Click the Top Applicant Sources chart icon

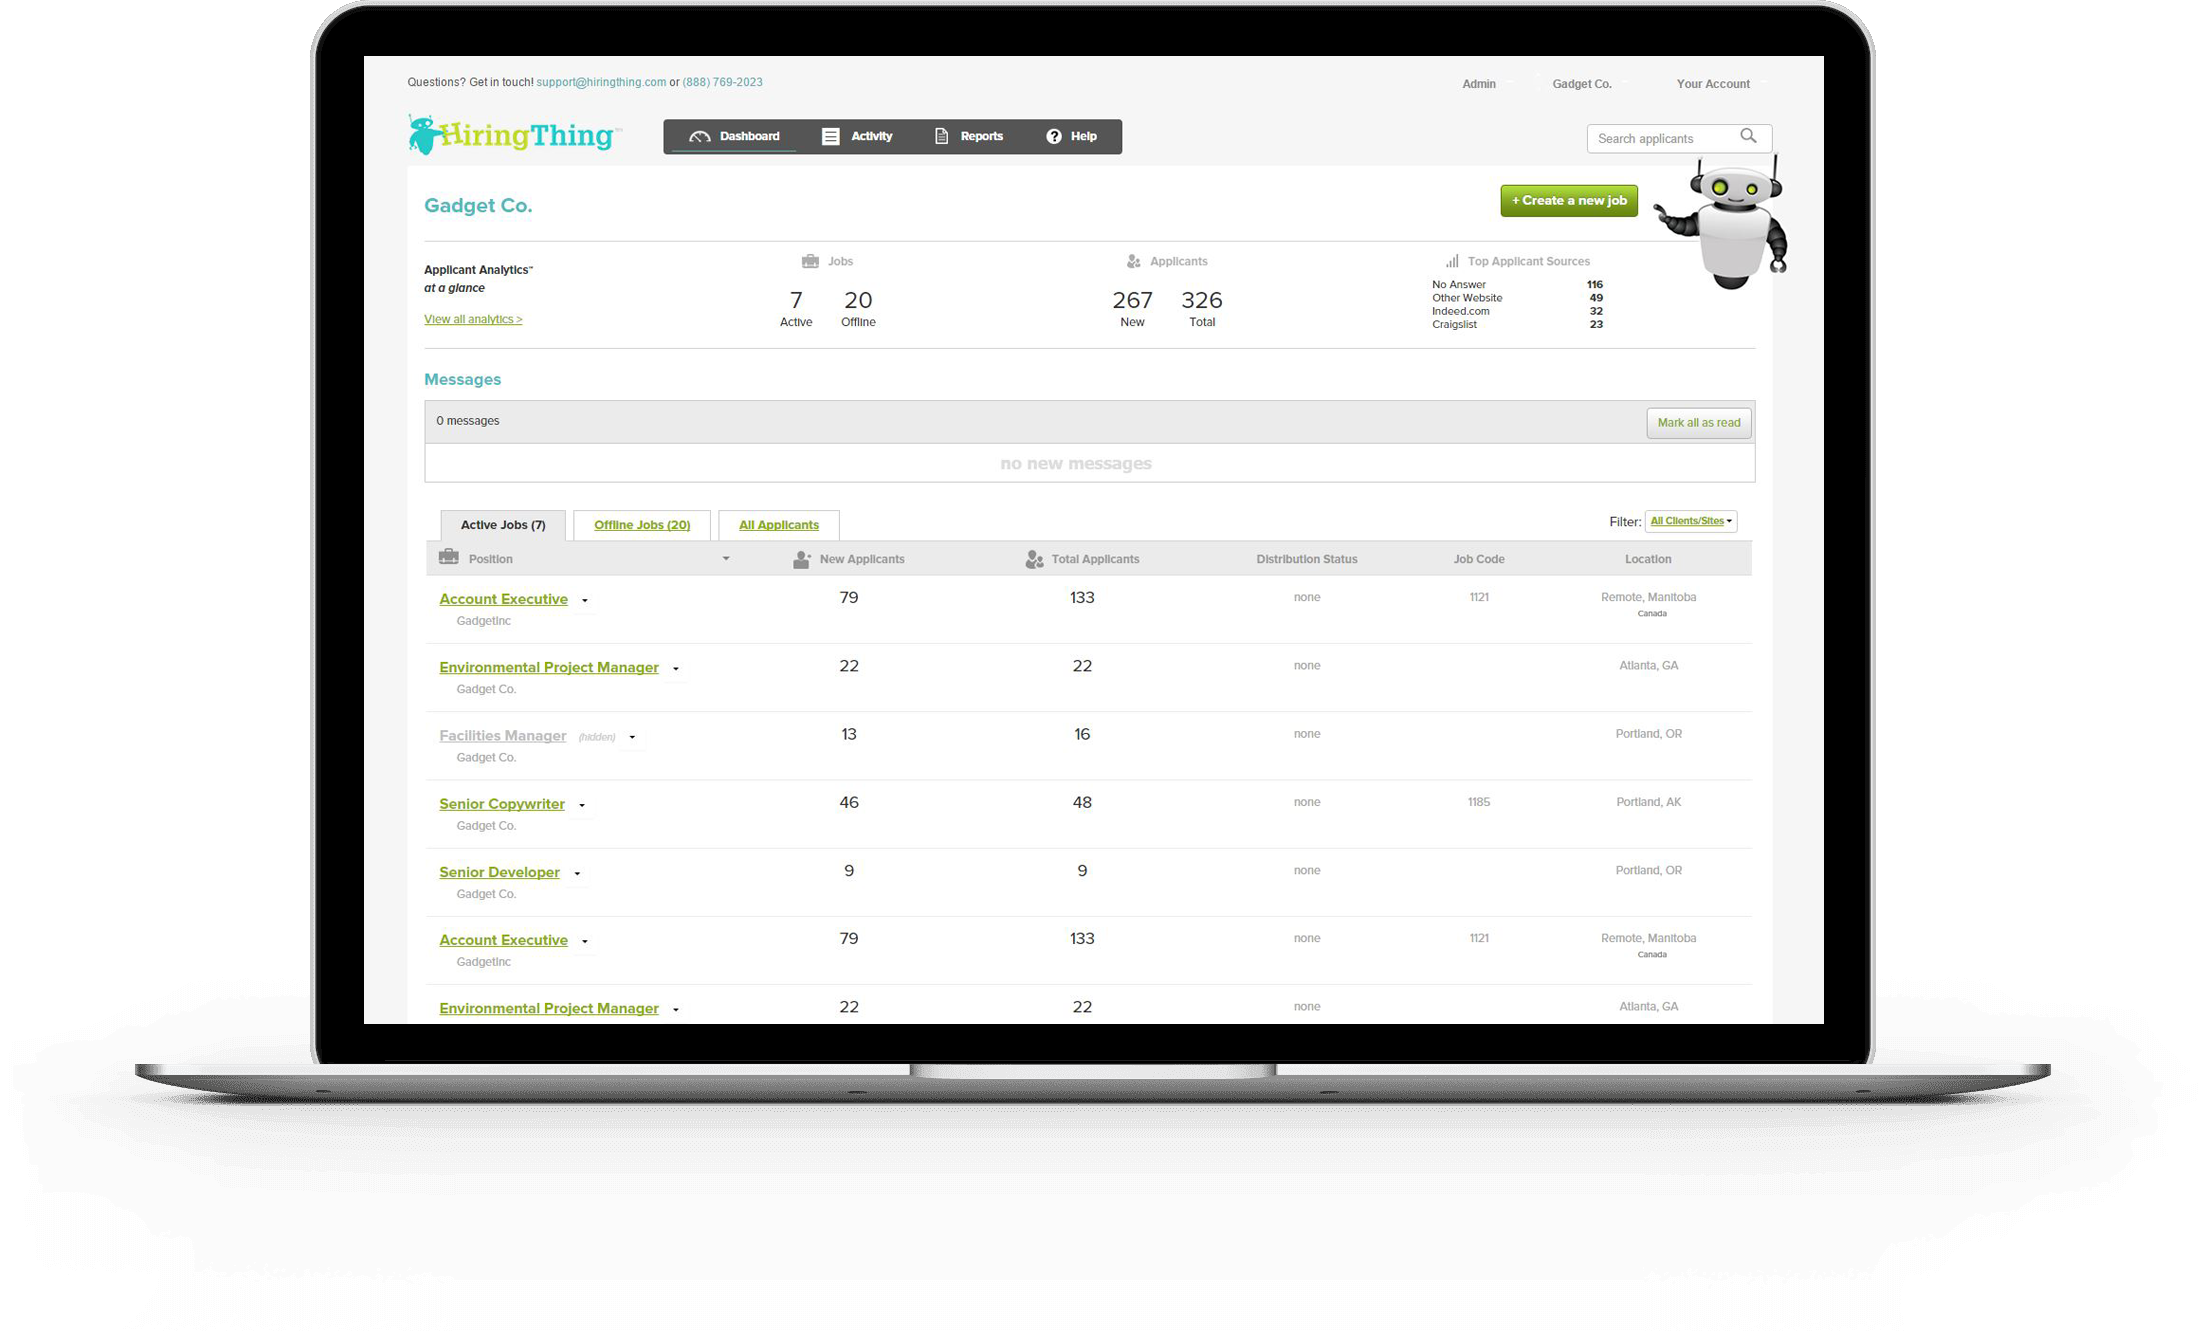pos(1452,261)
